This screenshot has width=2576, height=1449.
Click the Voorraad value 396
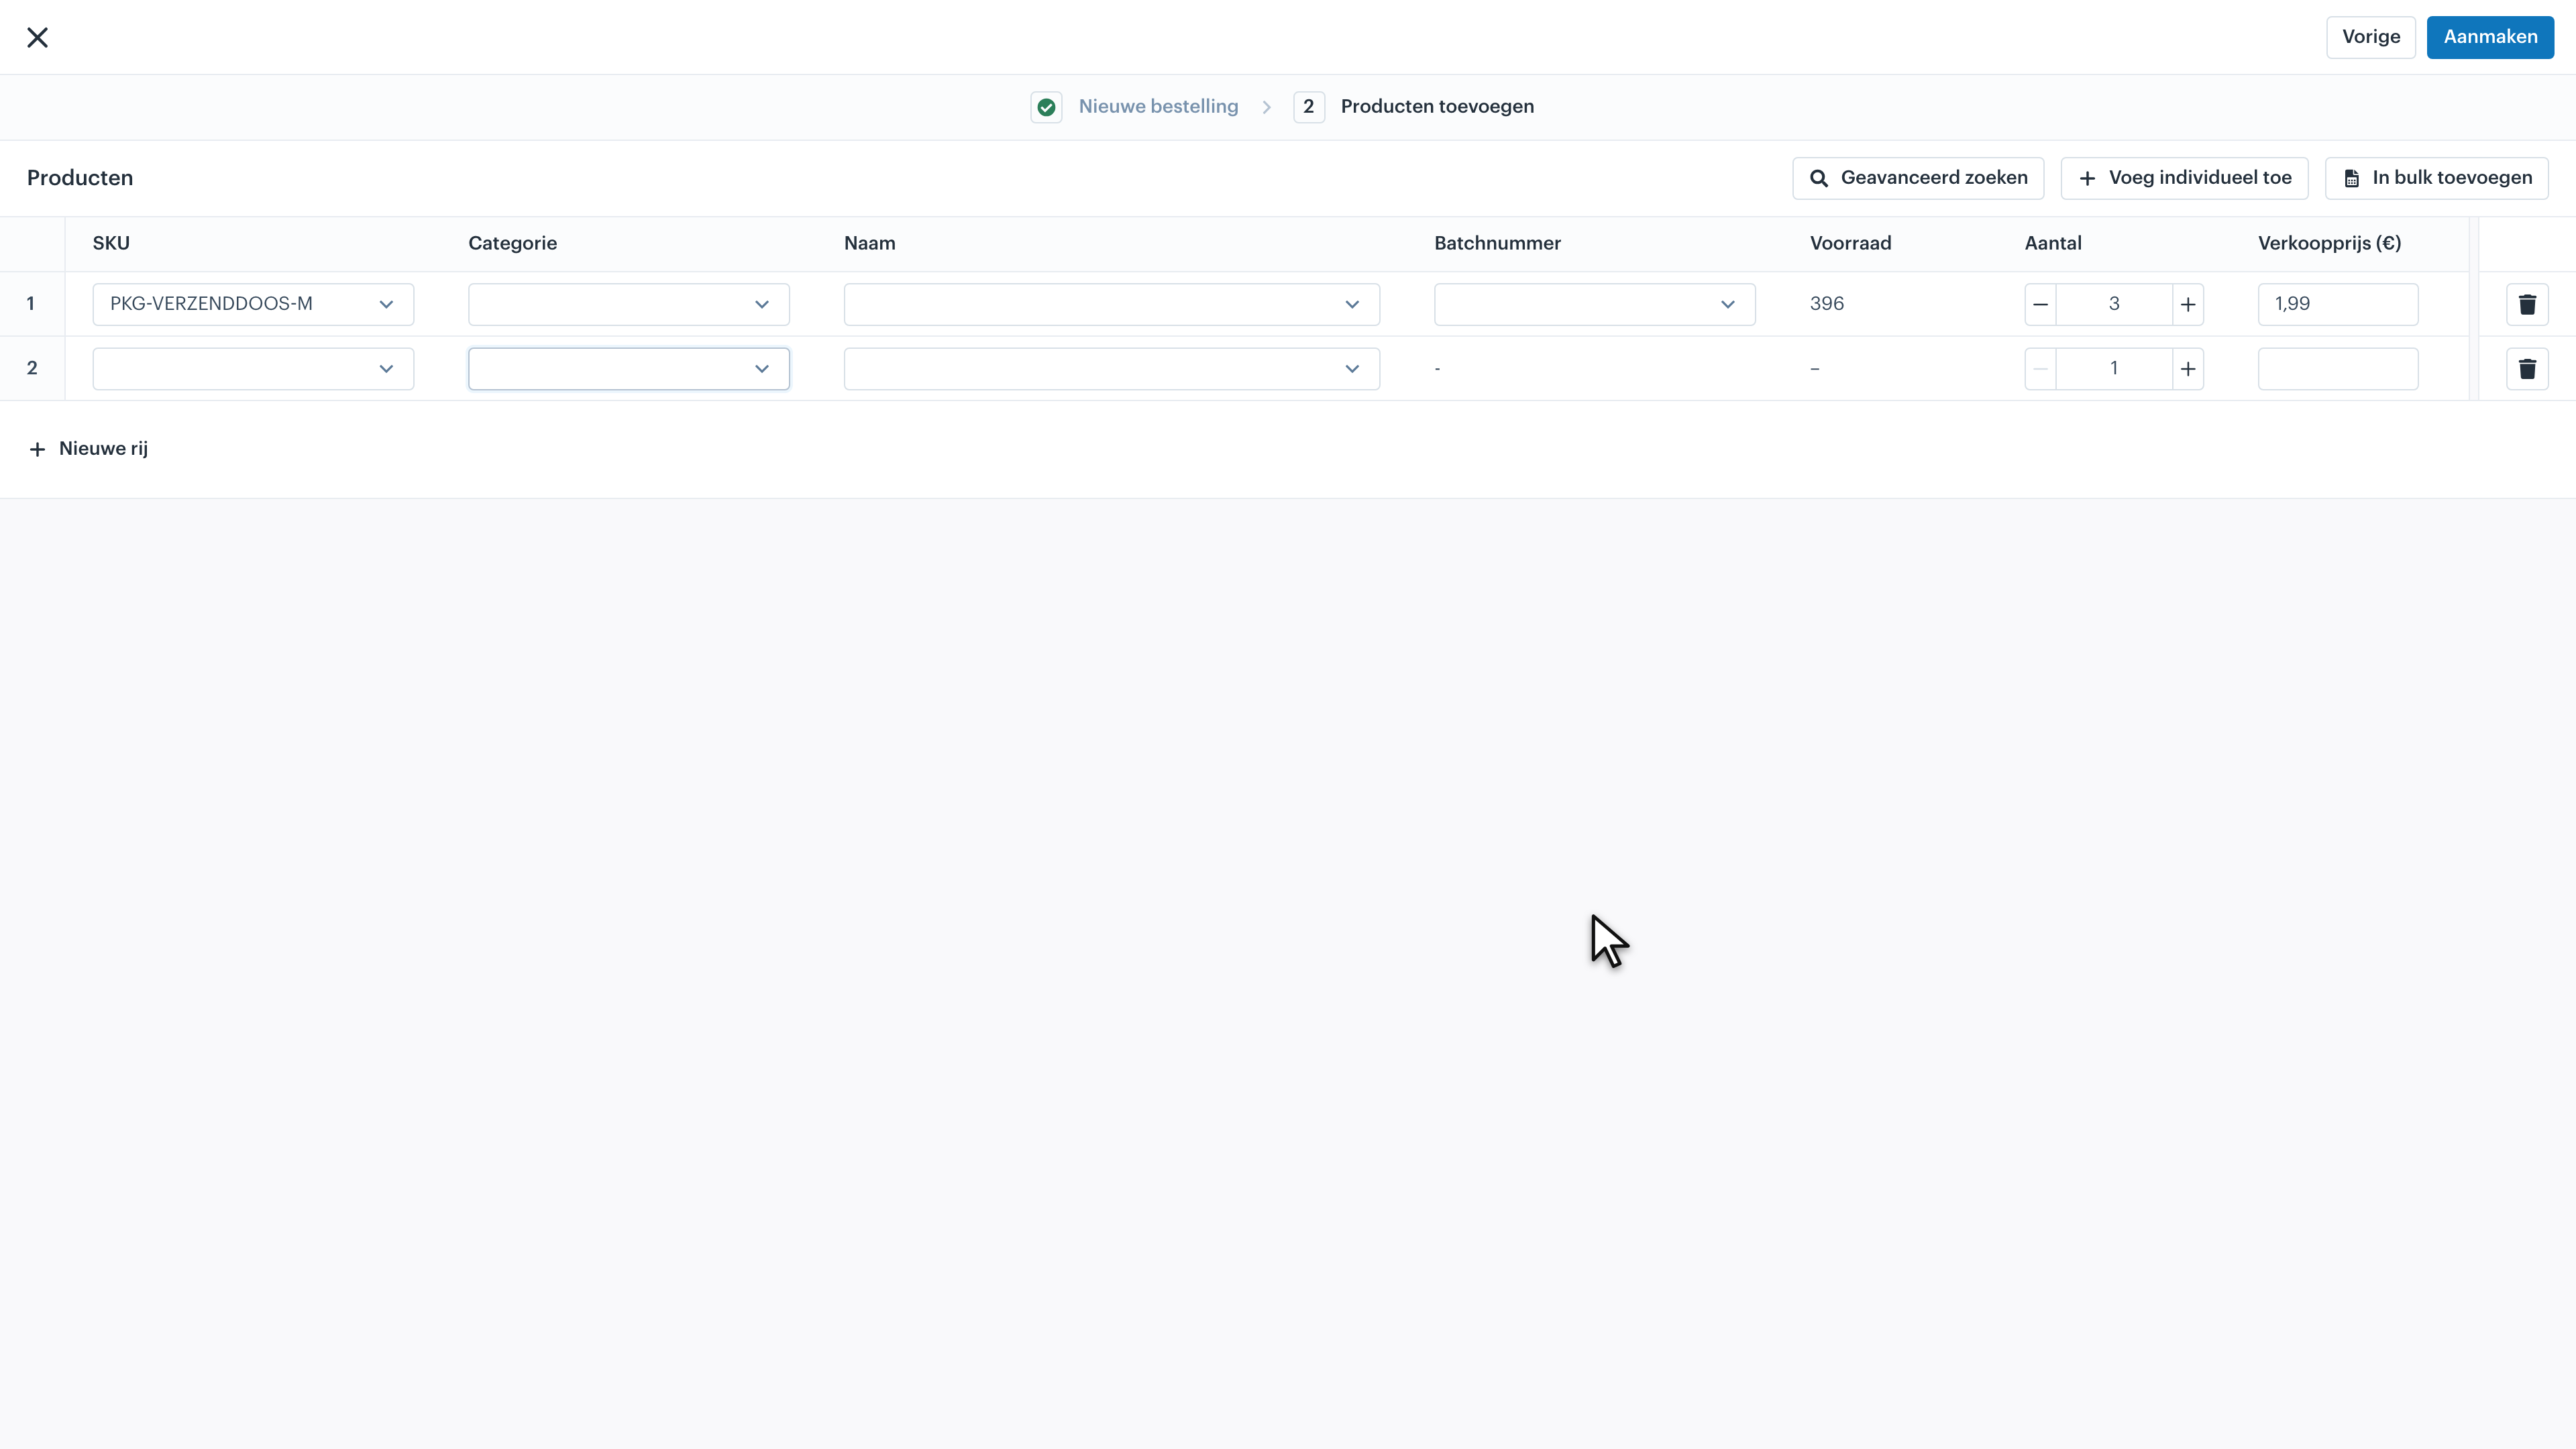click(1826, 304)
